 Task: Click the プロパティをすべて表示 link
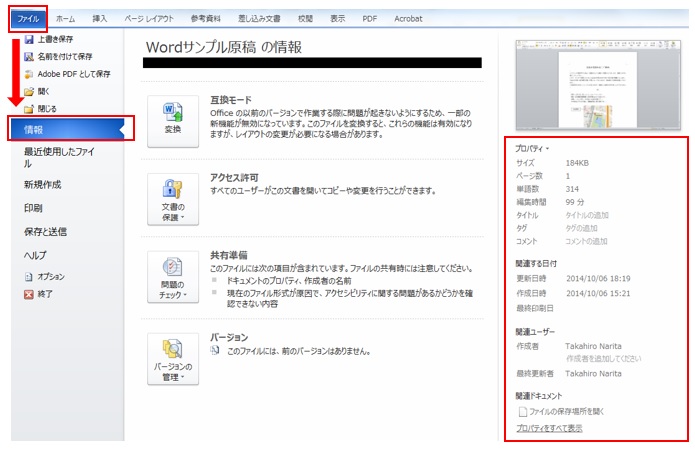(549, 428)
